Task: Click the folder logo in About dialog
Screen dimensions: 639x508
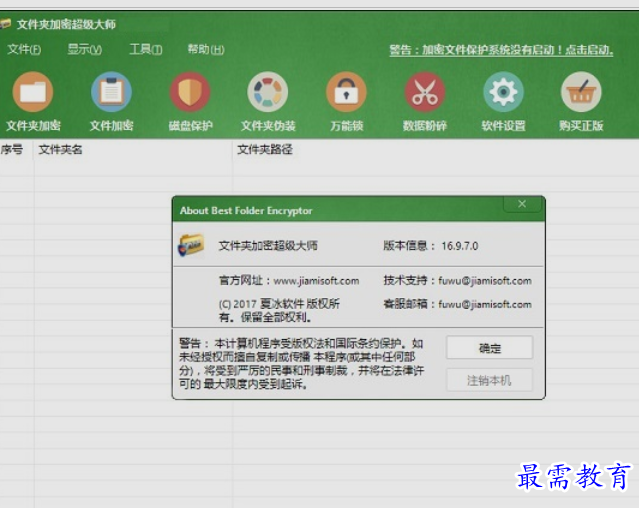Action: coord(191,245)
